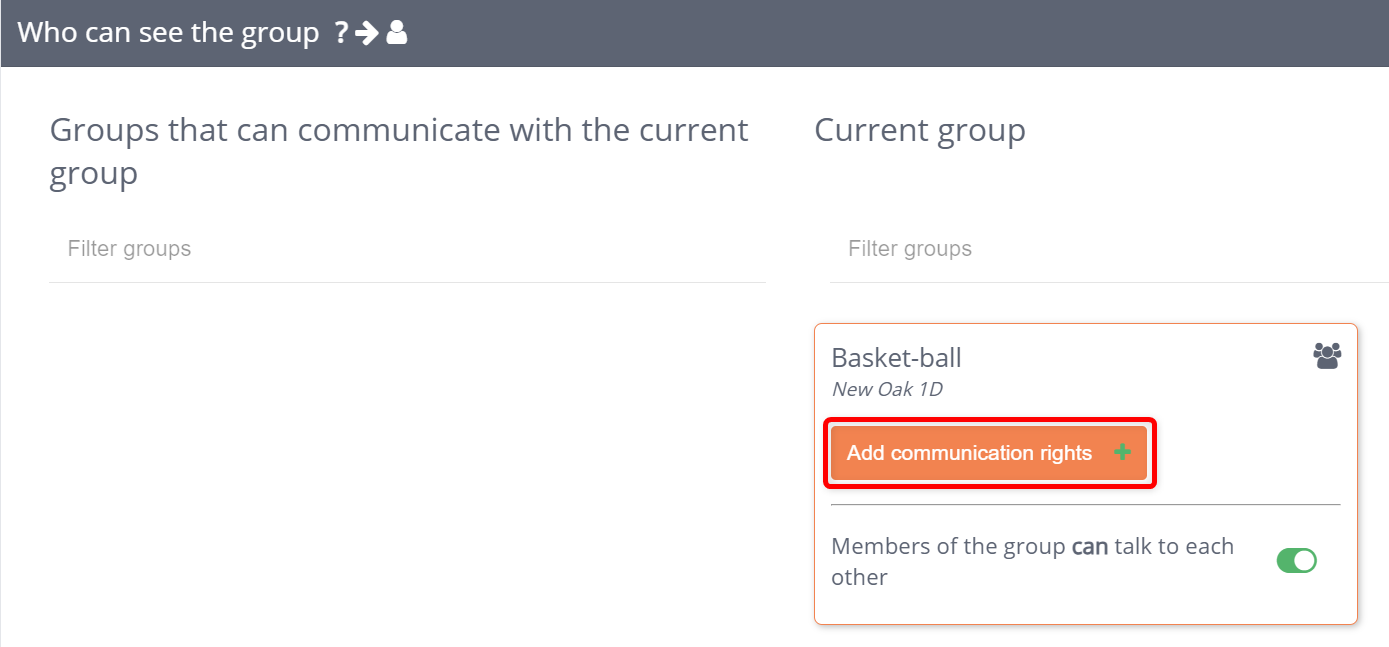Click the Who can see the group title
This screenshot has height=647, width=1389.
(170, 32)
